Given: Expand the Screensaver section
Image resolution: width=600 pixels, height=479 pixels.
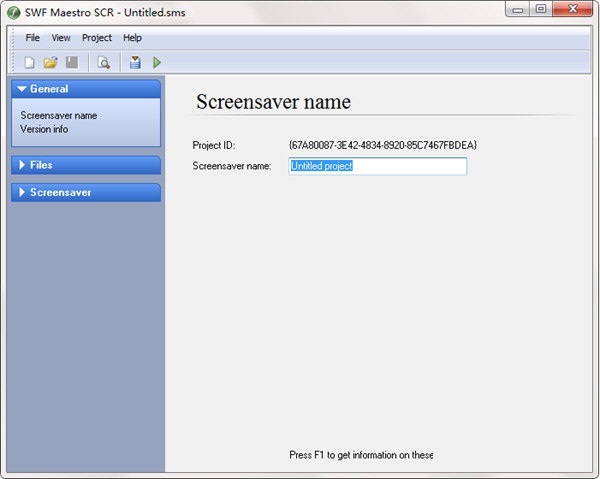Looking at the screenshot, I should click(x=86, y=192).
